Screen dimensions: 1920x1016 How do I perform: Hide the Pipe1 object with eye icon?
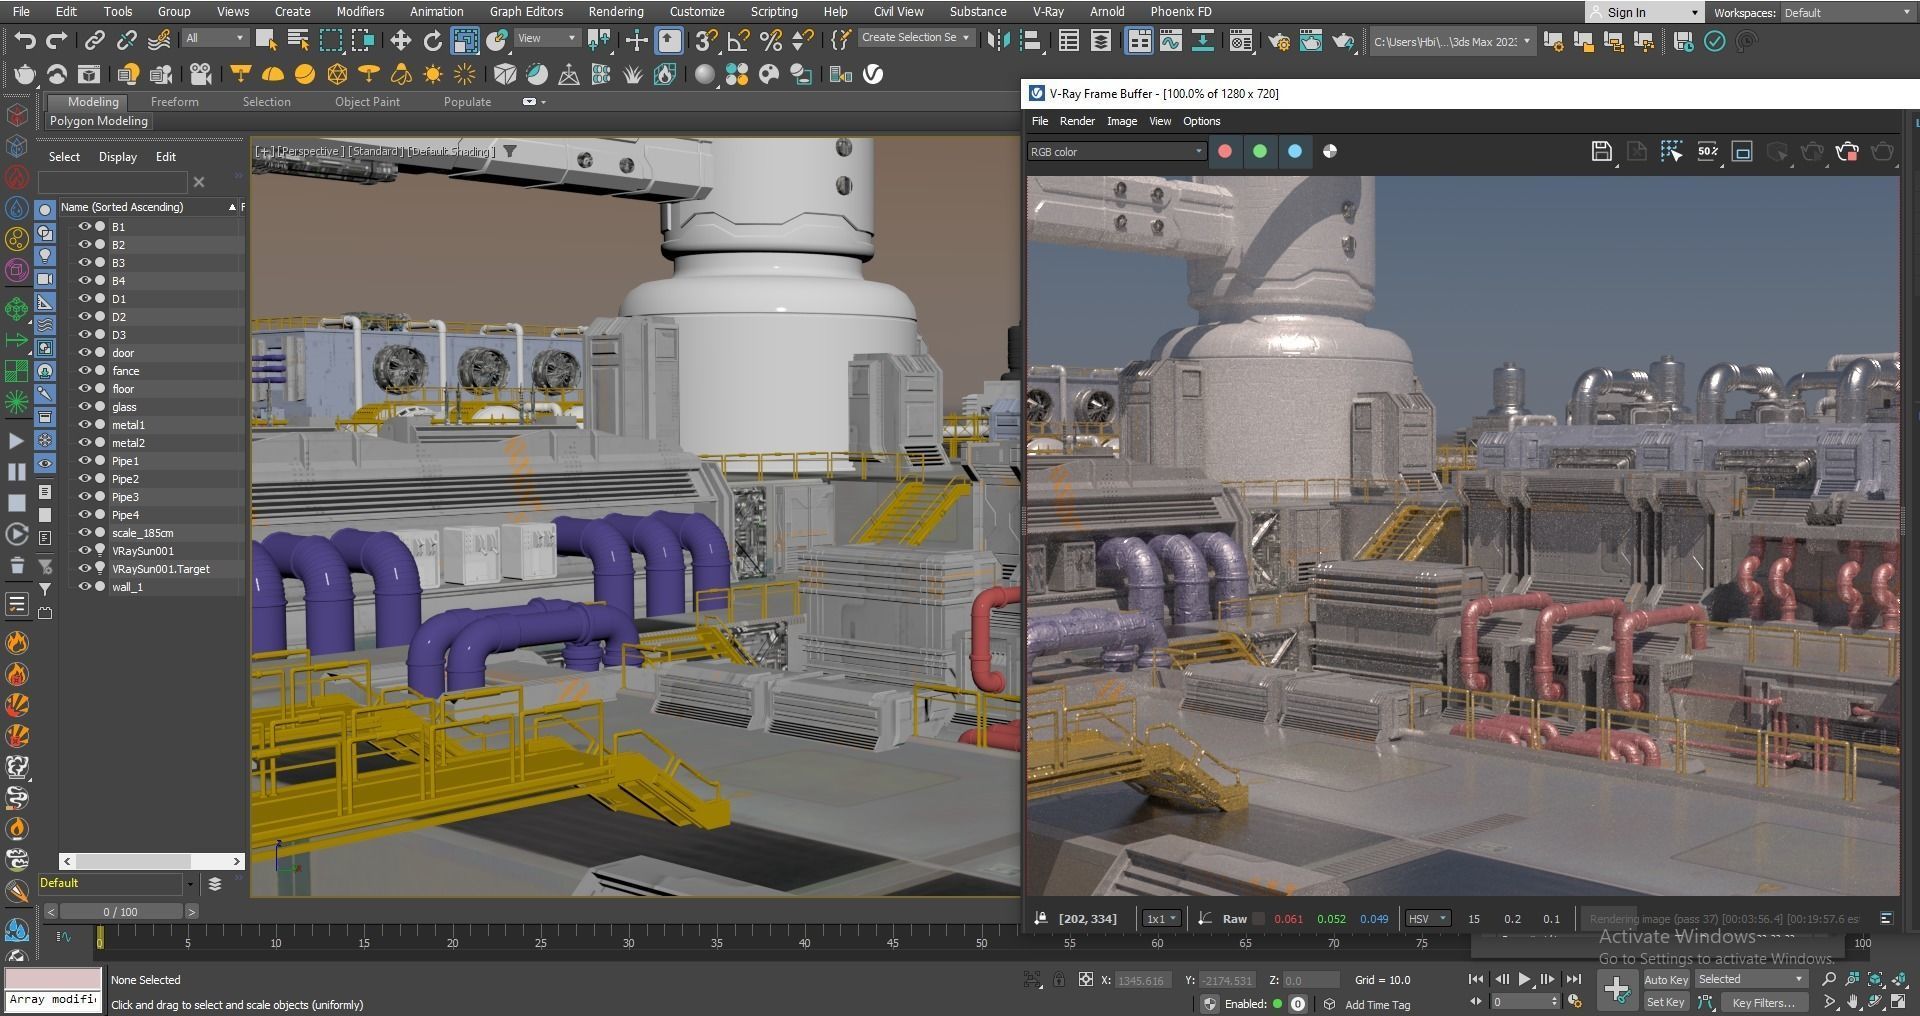[x=85, y=460]
